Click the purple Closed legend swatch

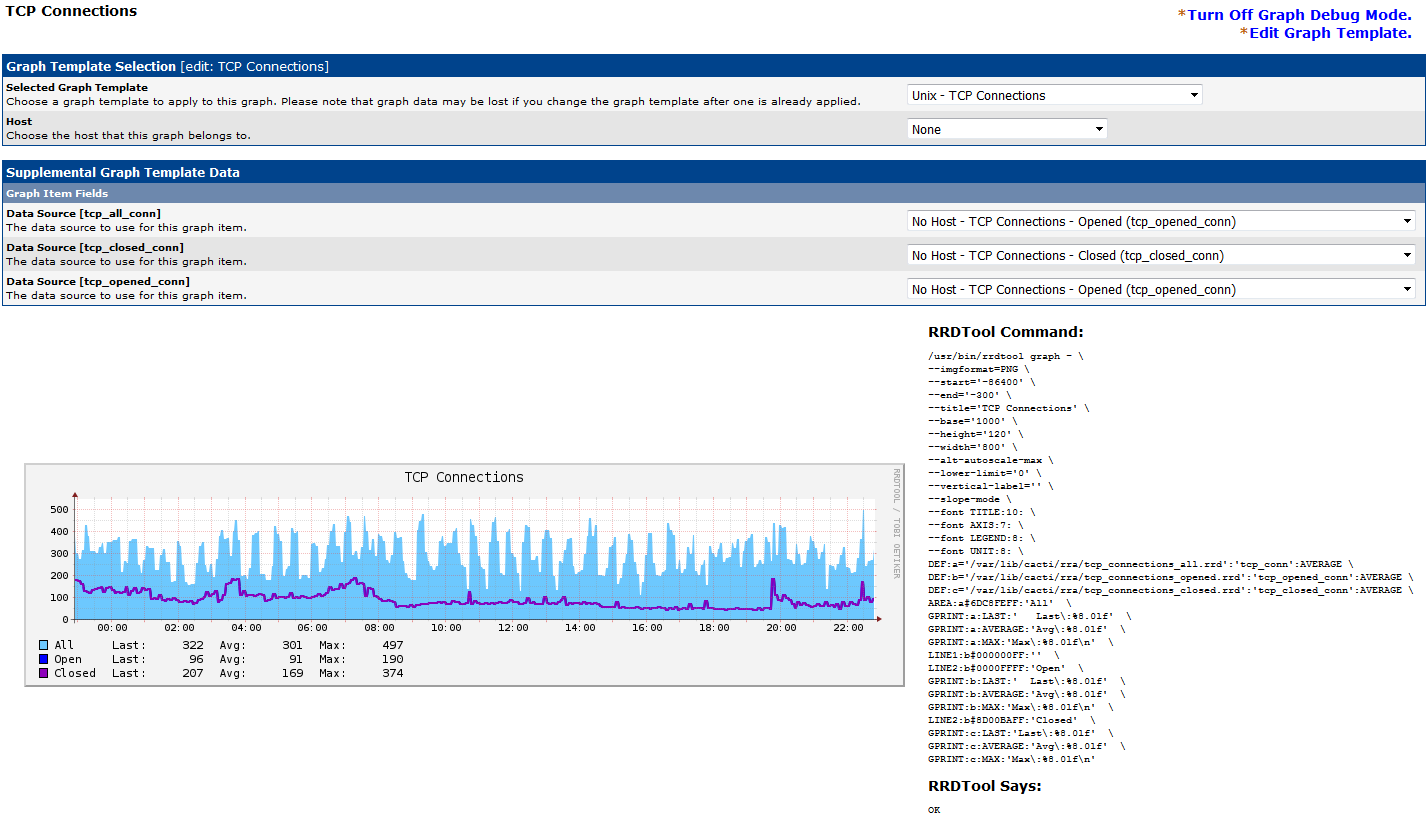coord(43,673)
